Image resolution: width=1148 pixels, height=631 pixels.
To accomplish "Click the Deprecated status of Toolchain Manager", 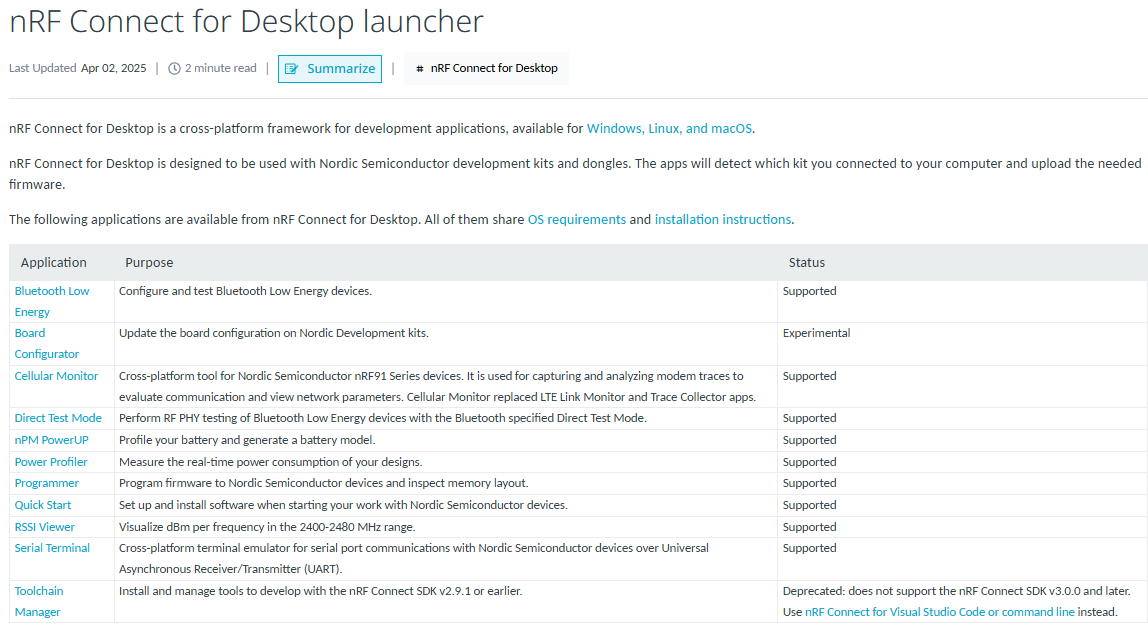I will pyautogui.click(x=956, y=602).
